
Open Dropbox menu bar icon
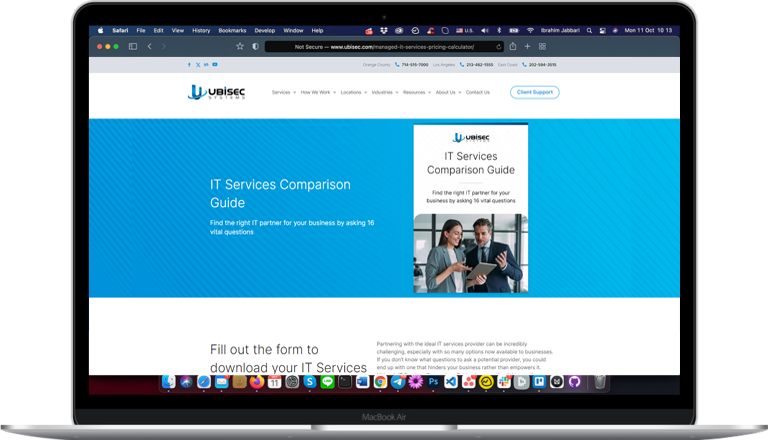[x=384, y=30]
